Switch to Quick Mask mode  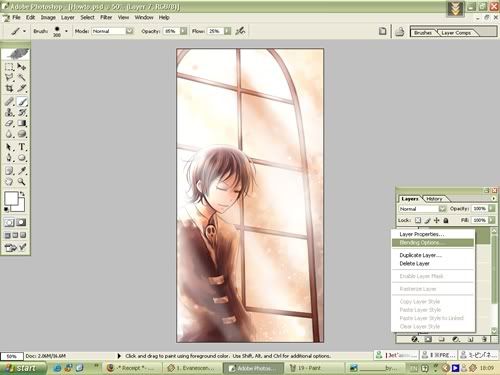[21, 222]
